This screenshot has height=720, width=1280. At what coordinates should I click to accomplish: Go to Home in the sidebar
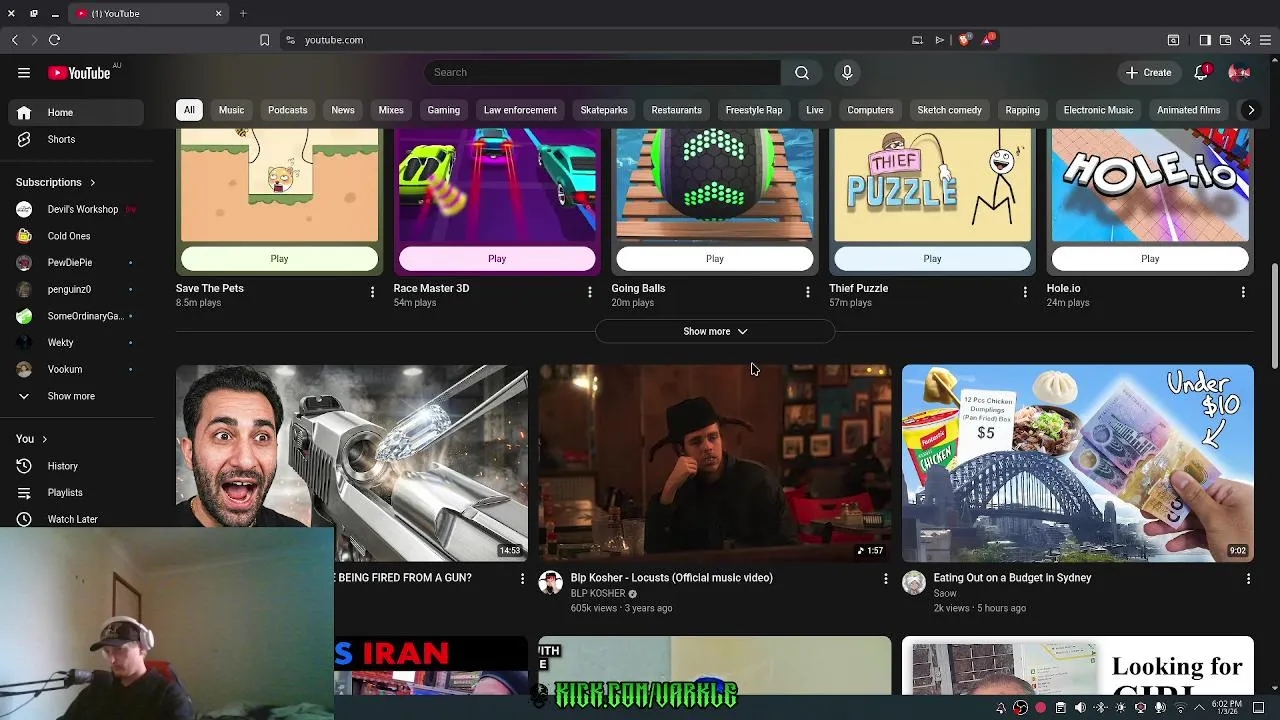(76, 112)
